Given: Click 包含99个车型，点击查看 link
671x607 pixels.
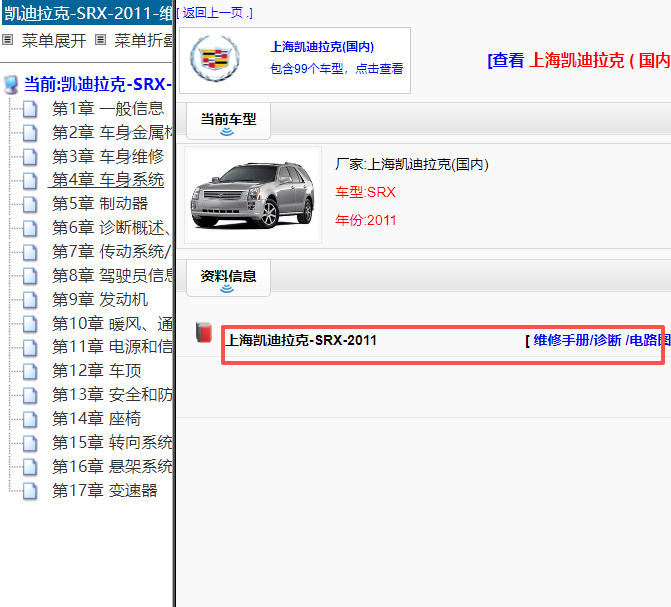Looking at the screenshot, I should 337,68.
